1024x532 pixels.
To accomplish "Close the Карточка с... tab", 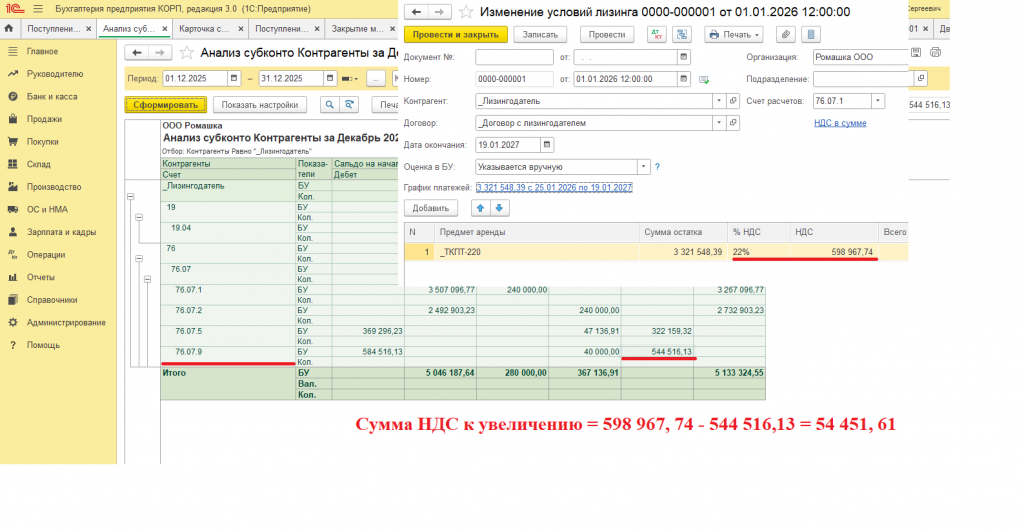I will tap(240, 29).
